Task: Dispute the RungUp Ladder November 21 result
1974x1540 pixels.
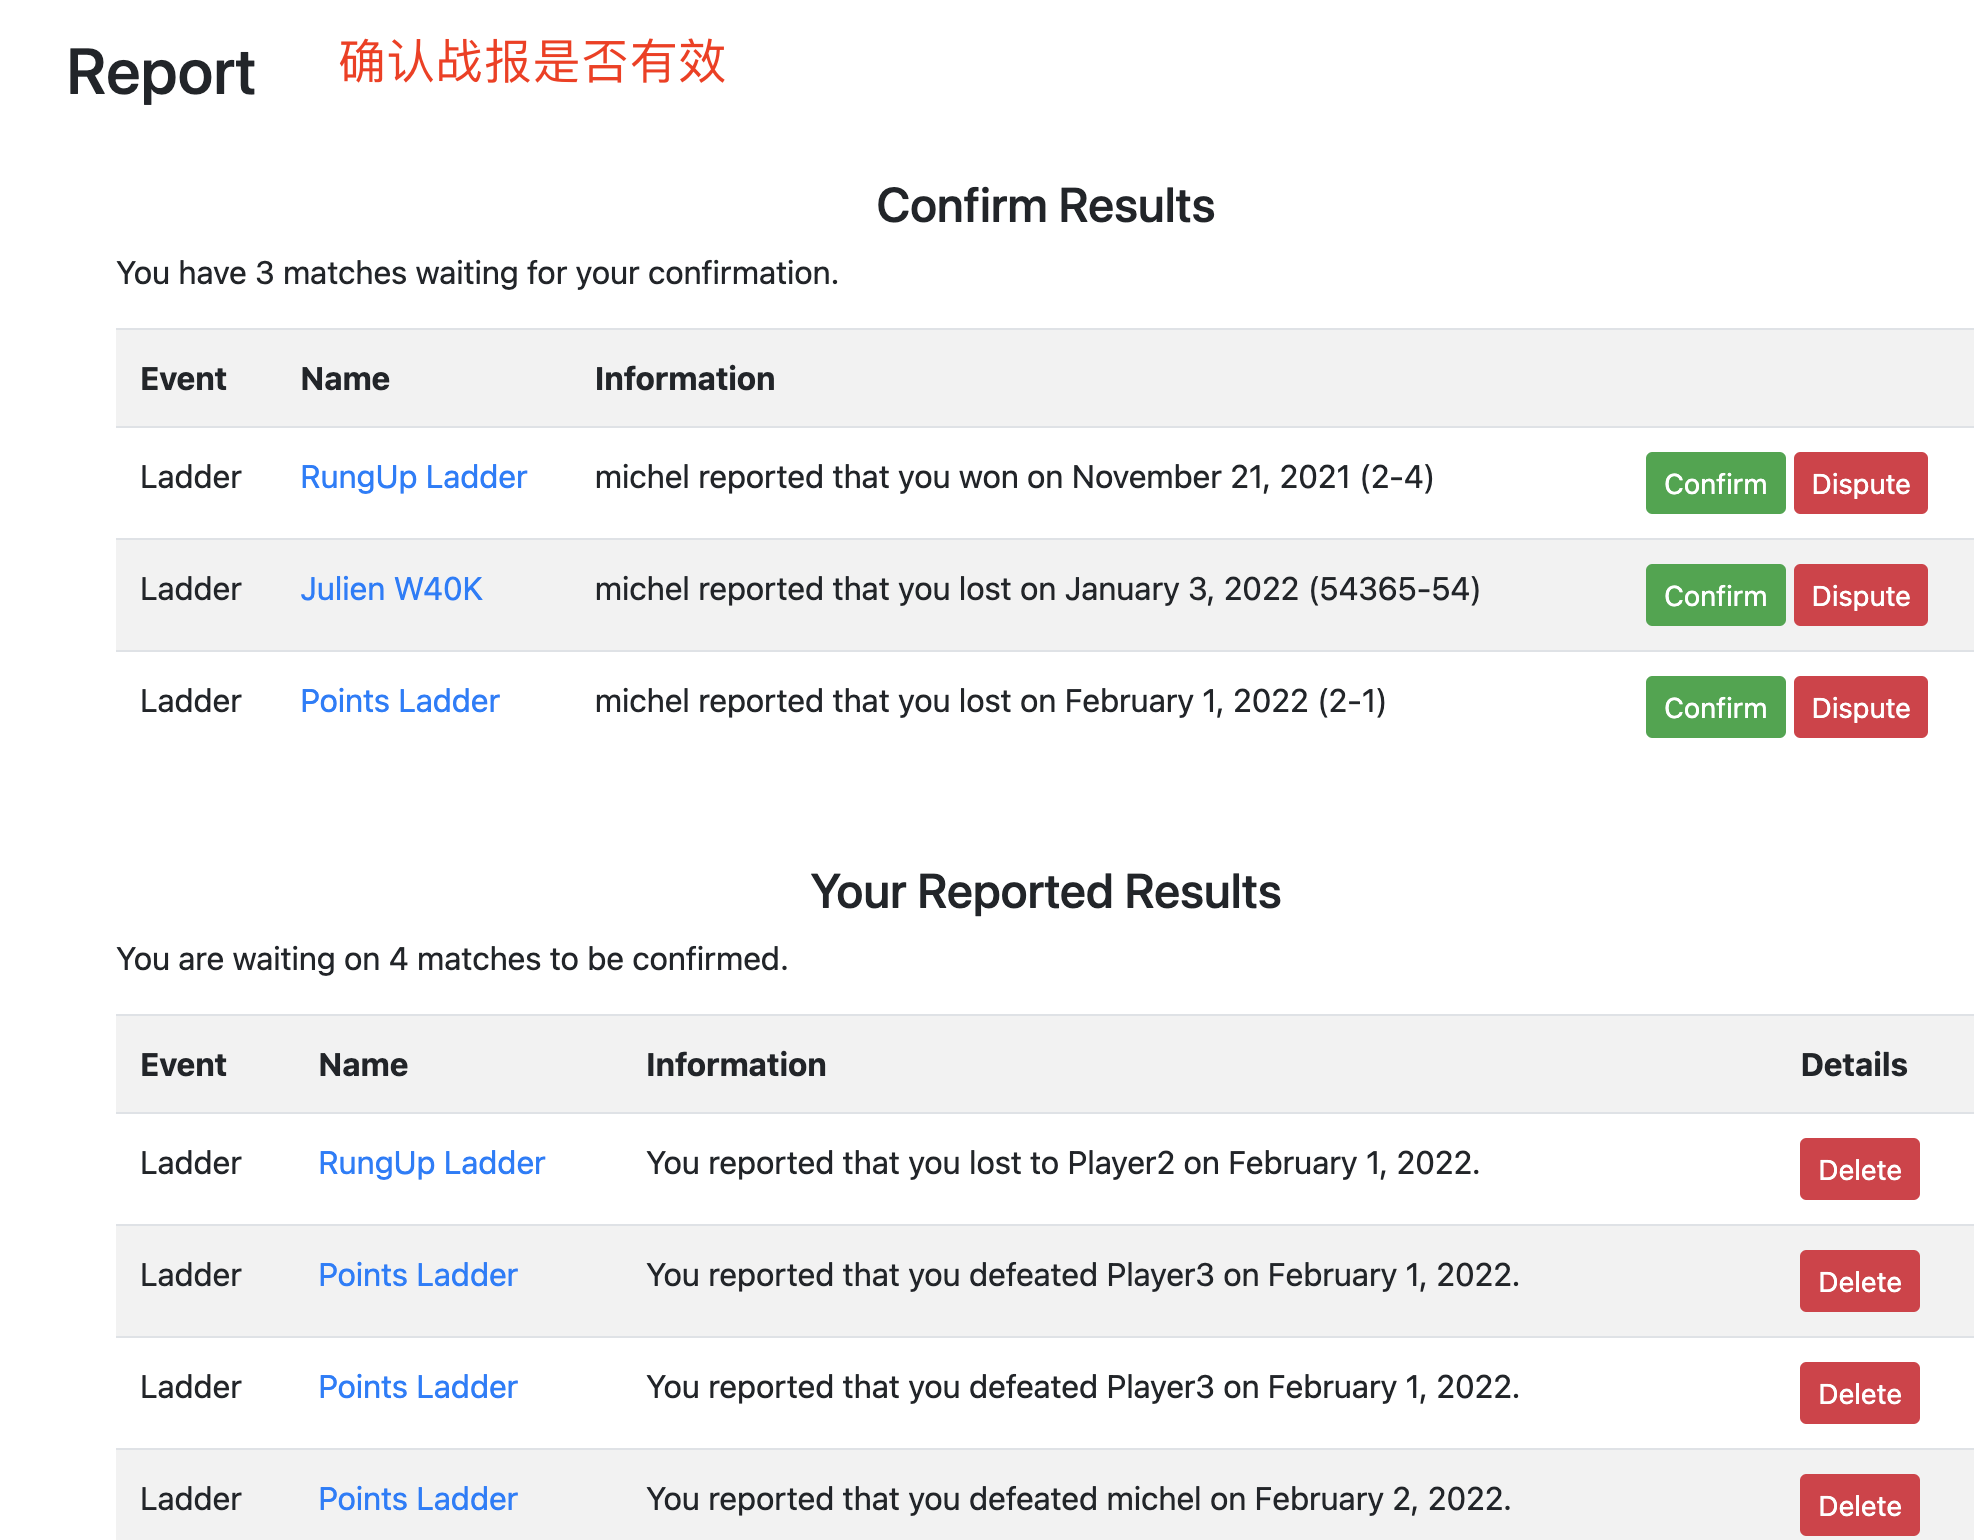Action: pos(1860,483)
